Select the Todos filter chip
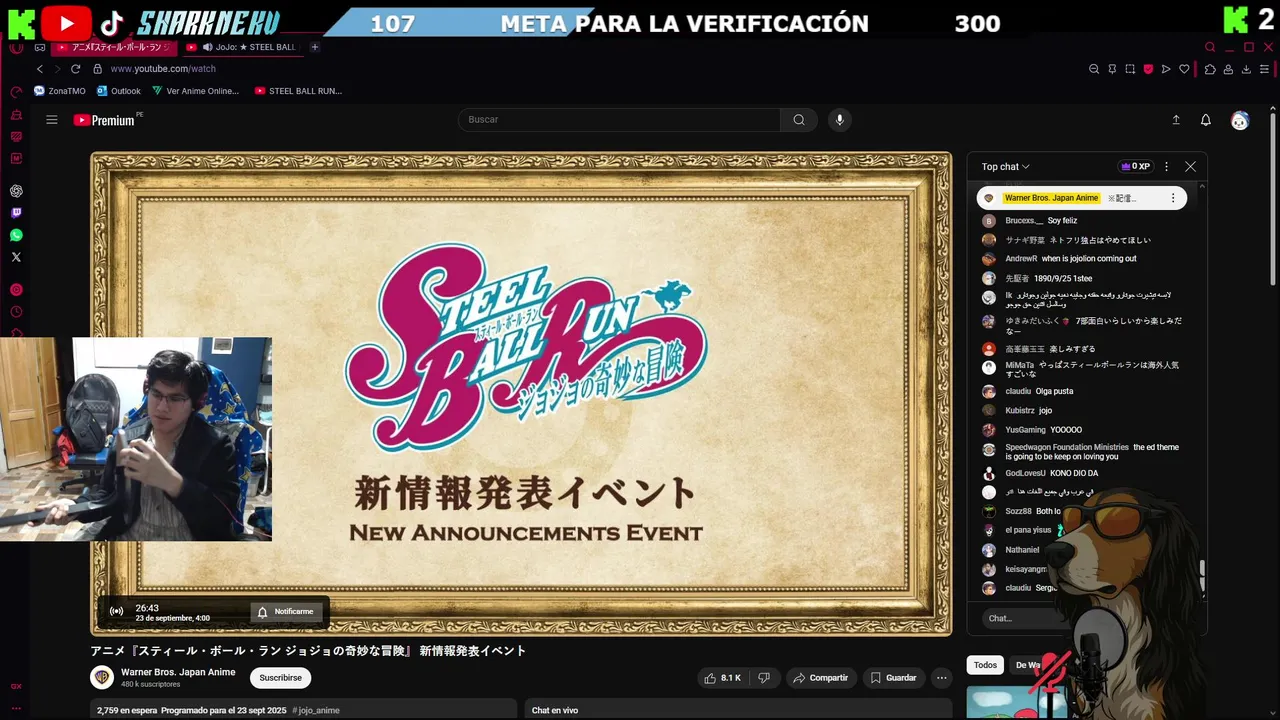This screenshot has width=1280, height=720. [986, 665]
